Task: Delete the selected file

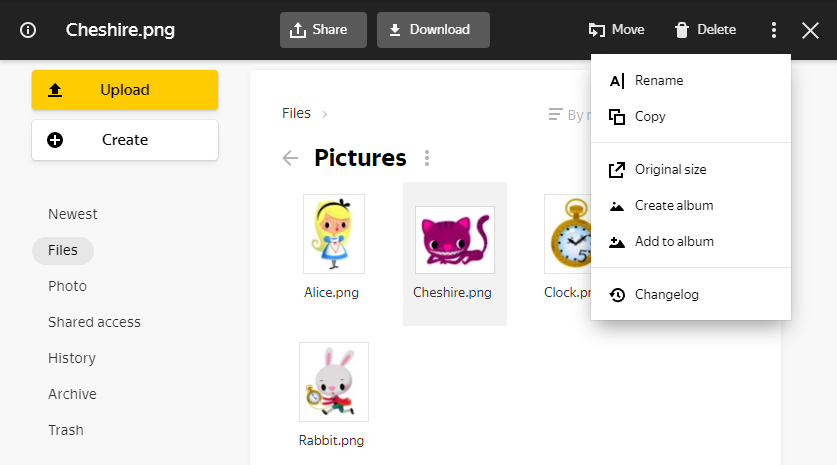Action: pos(705,30)
